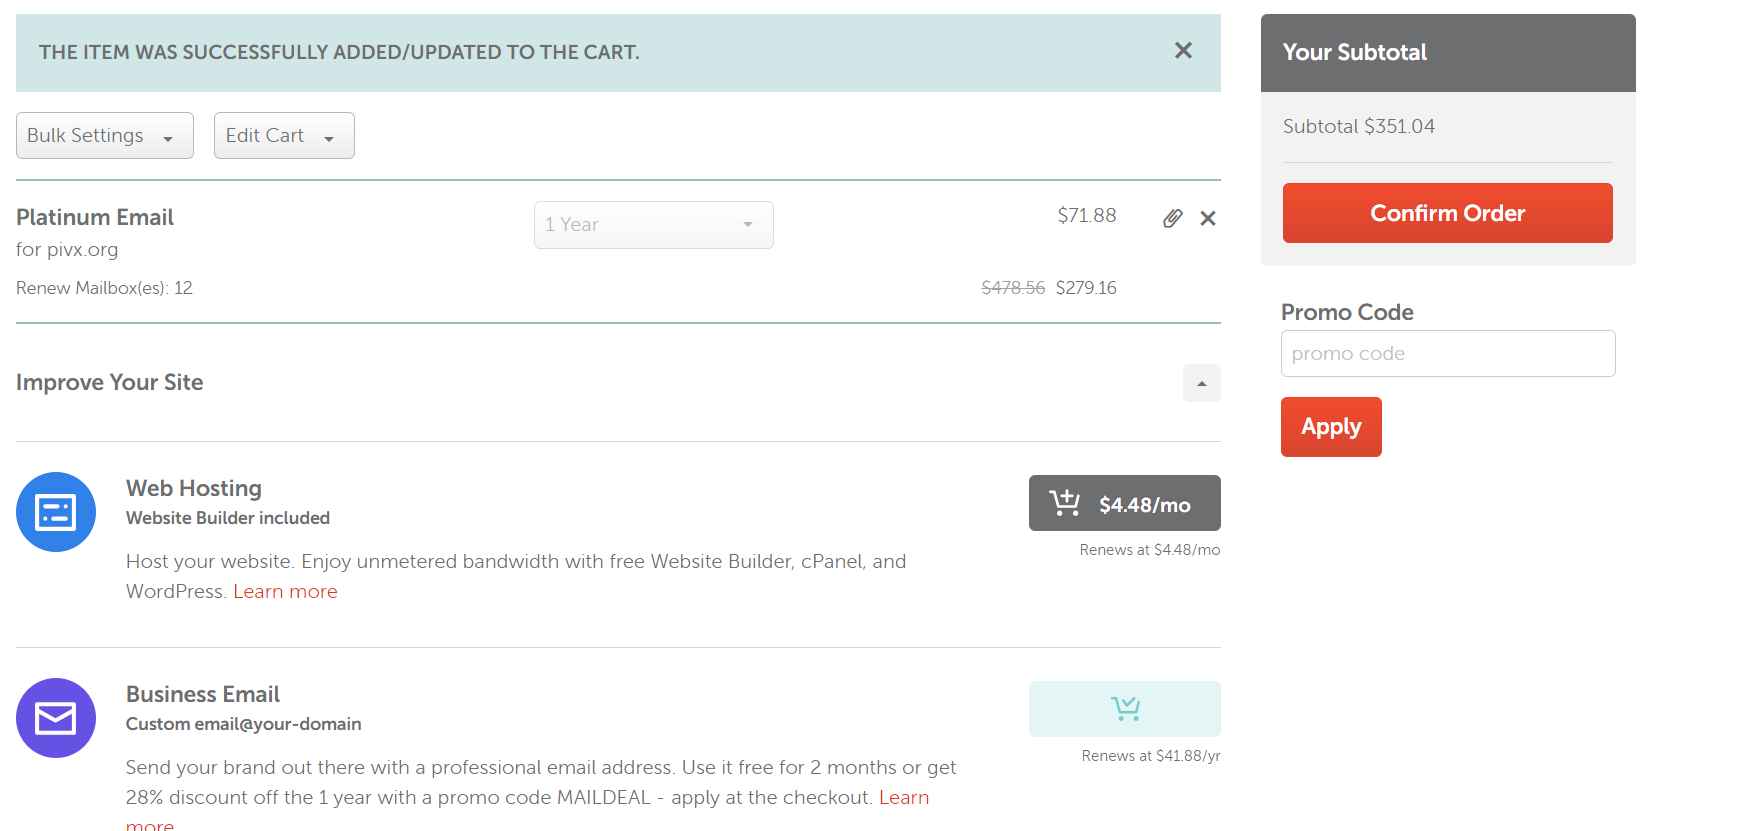Focus the promo code input field
The height and width of the screenshot is (831, 1741).
coord(1447,354)
